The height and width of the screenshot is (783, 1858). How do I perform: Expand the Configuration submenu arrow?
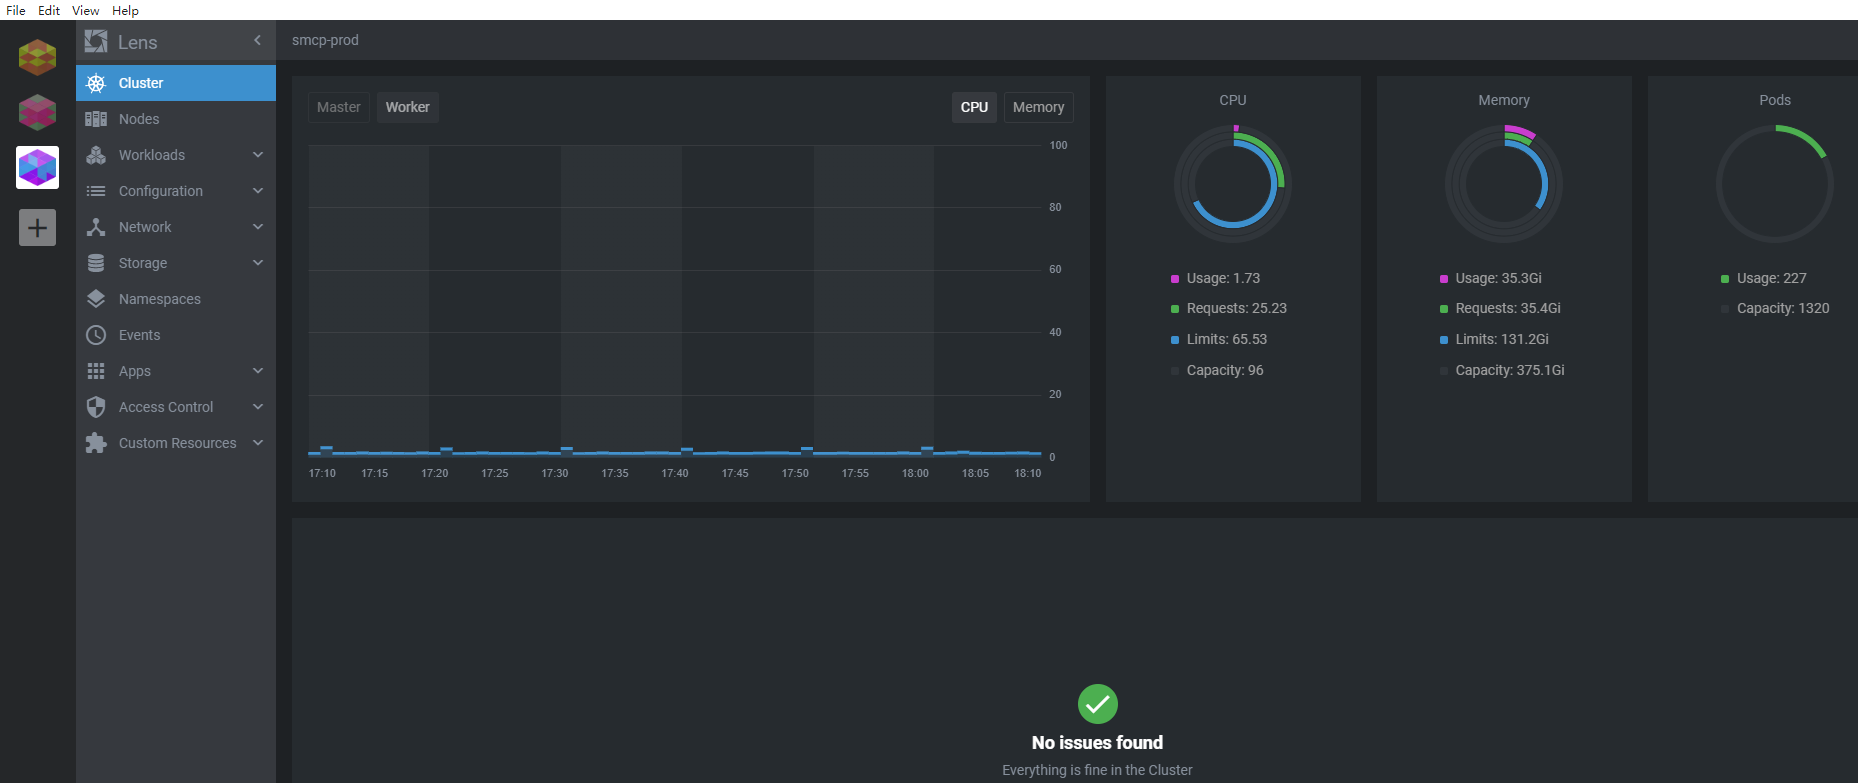(258, 191)
